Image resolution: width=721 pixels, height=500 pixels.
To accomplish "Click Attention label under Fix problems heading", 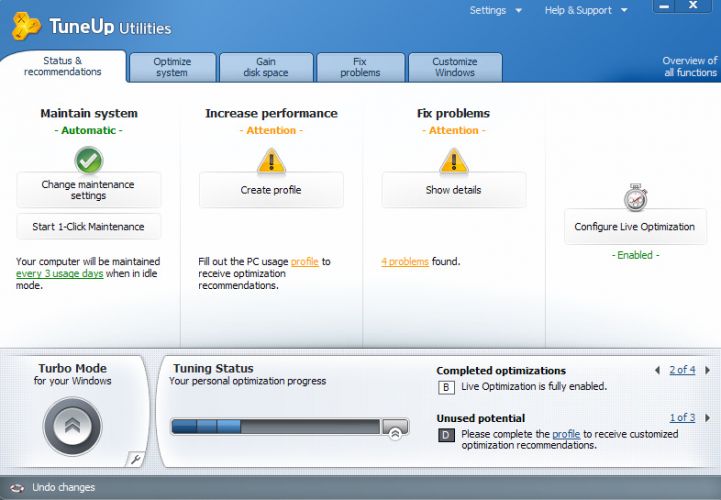I will 454,131.
